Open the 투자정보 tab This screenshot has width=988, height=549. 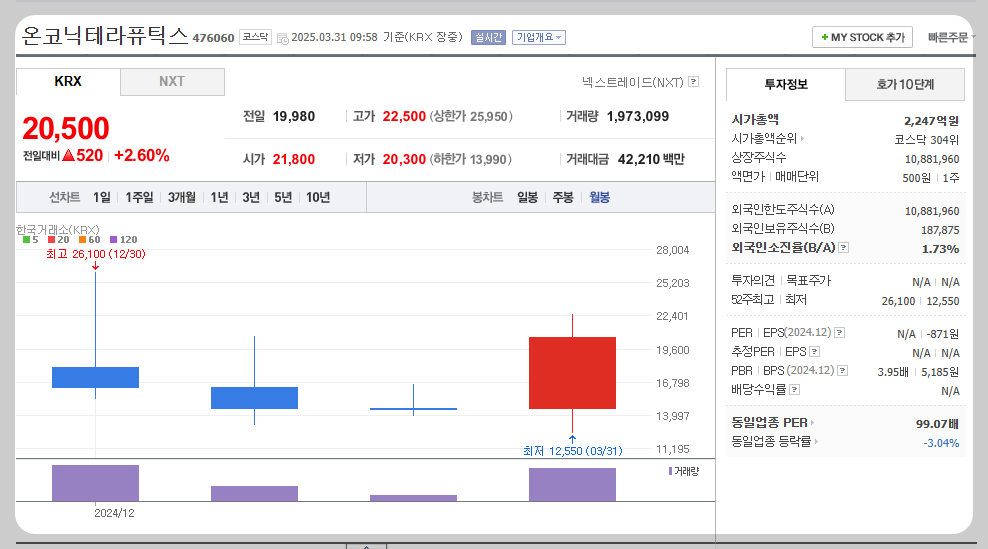(786, 84)
